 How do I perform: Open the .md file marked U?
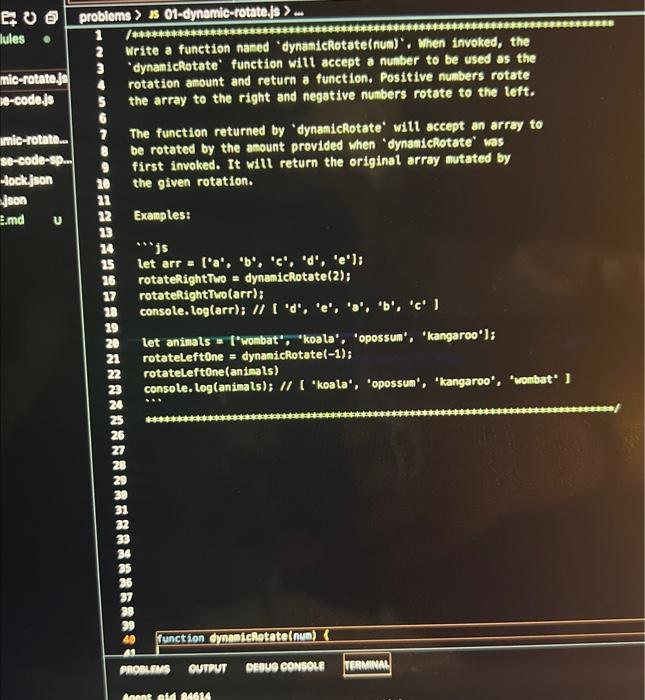[x=12, y=220]
